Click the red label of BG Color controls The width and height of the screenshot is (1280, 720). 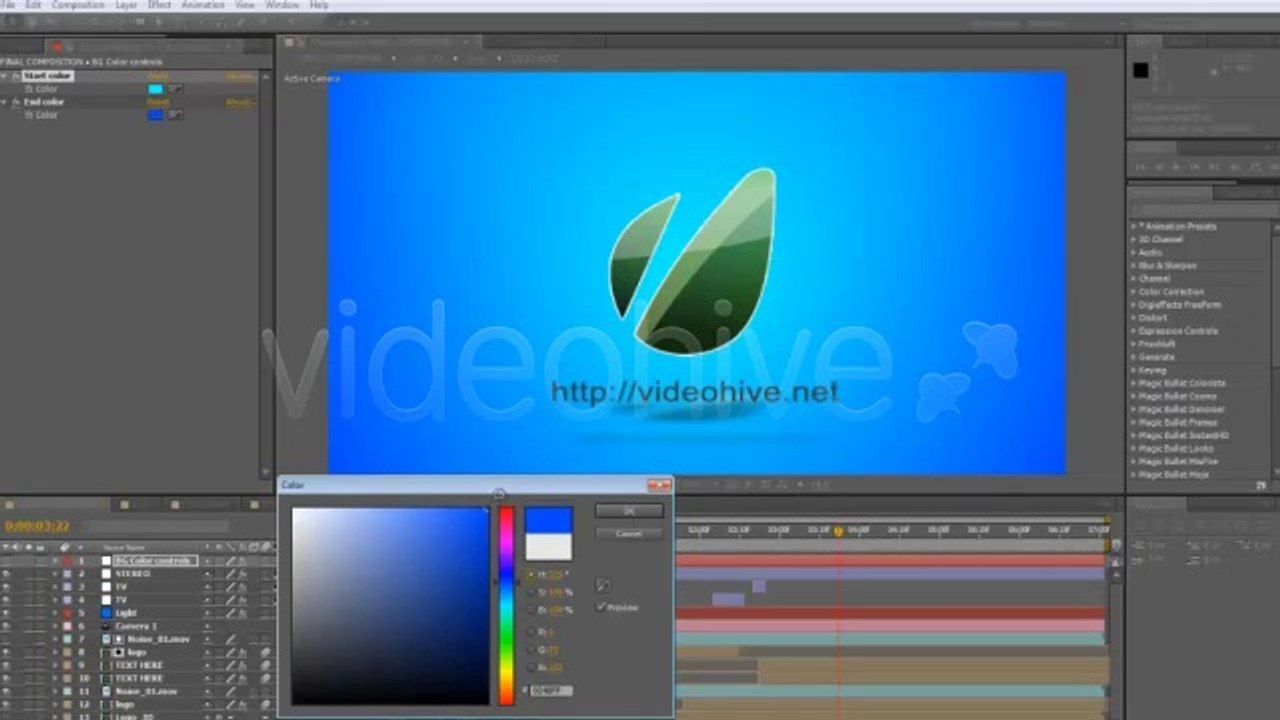coord(67,561)
